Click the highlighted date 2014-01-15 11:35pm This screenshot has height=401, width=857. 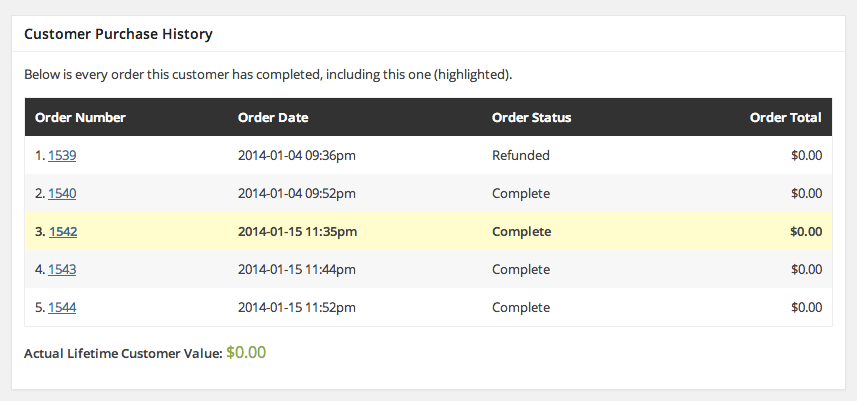(299, 232)
